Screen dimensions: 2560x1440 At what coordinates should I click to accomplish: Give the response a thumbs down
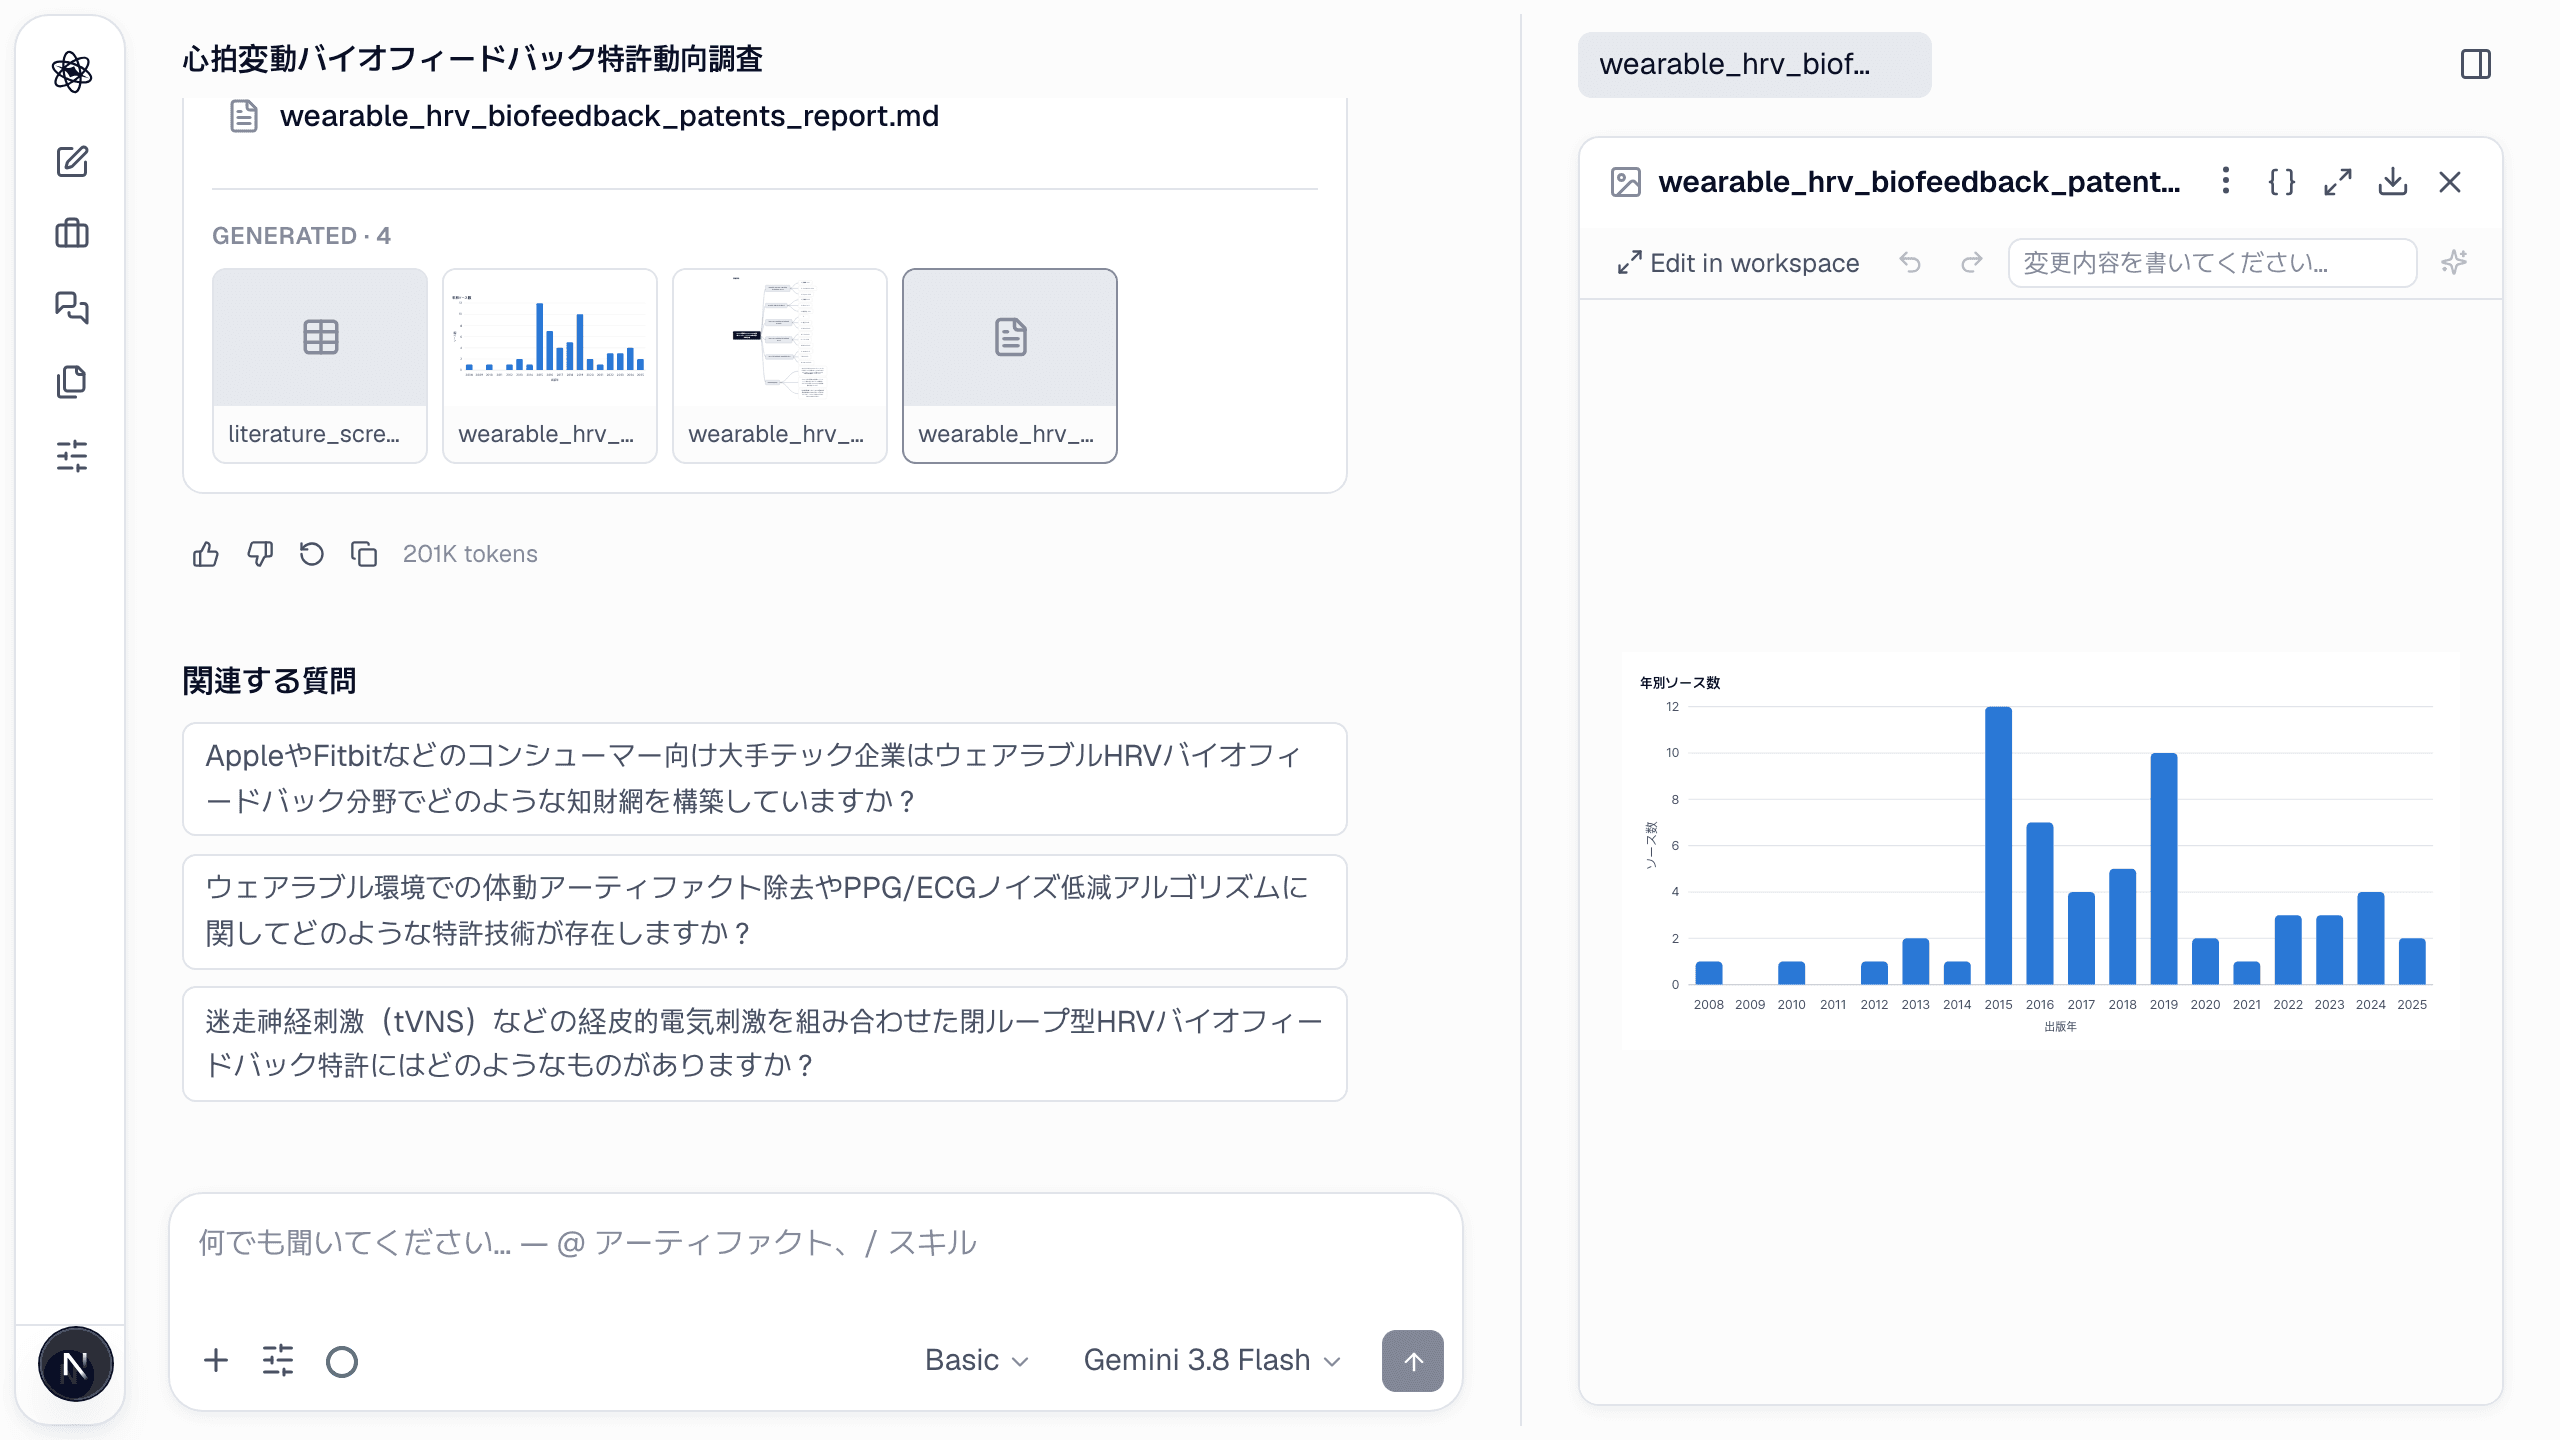[260, 554]
